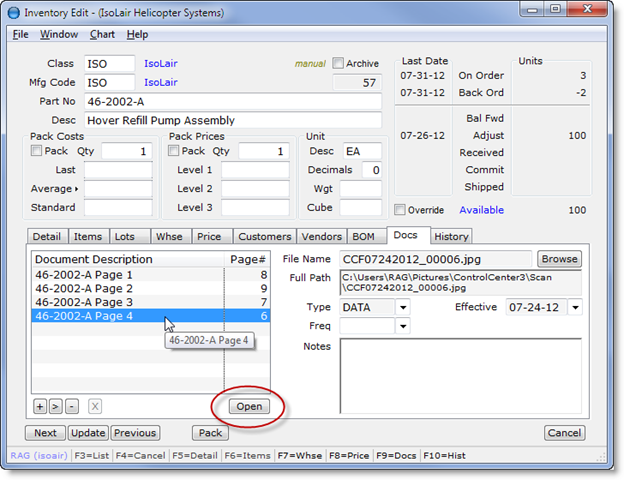
Task: Click the Inventory Edit window title icon
Action: click(12, 11)
